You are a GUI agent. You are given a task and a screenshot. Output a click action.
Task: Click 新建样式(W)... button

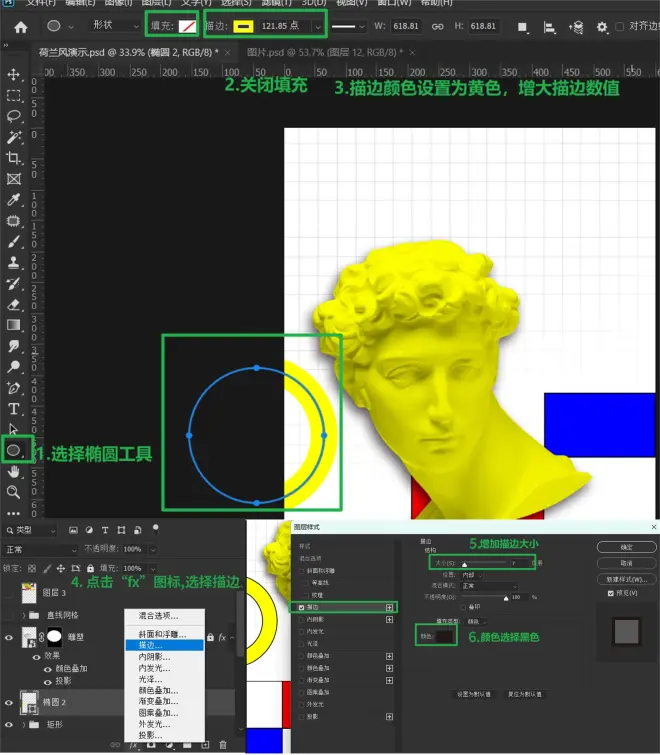[x=627, y=579]
